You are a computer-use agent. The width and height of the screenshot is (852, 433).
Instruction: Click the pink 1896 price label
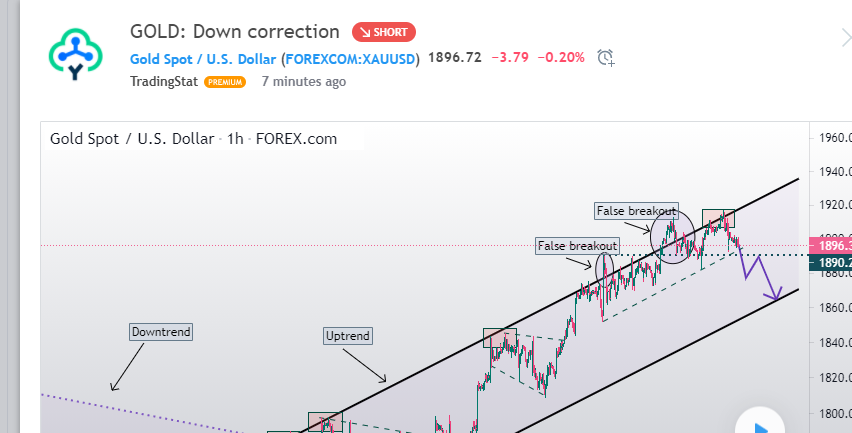click(834, 245)
